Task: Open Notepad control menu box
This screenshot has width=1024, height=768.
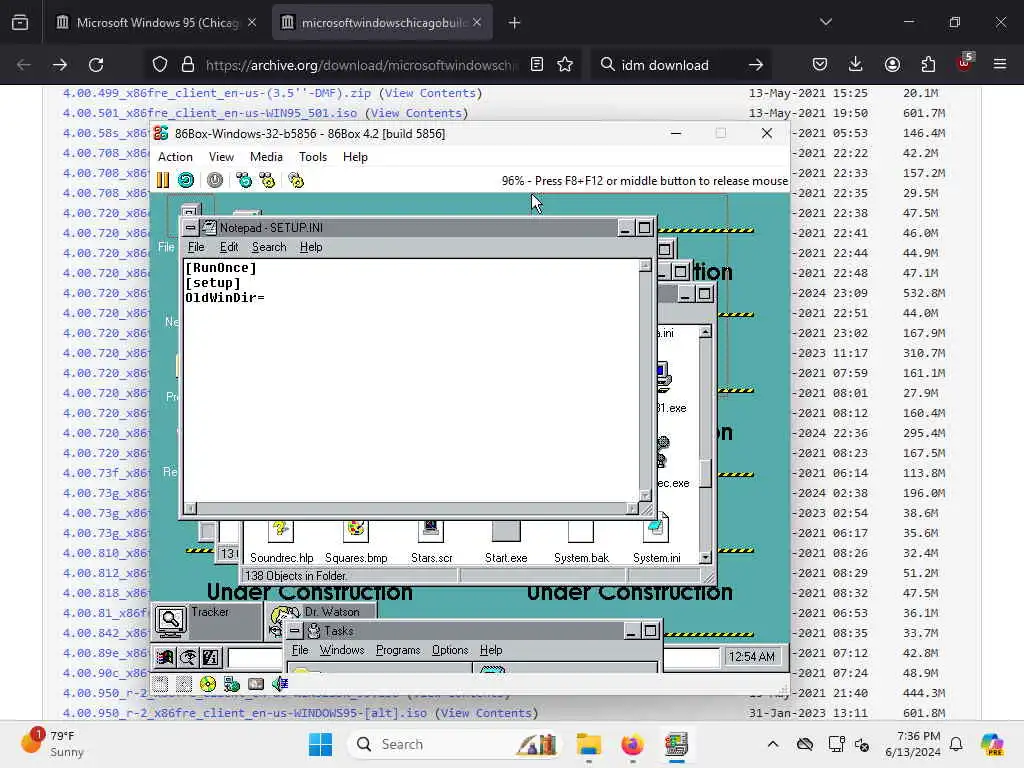Action: point(190,227)
